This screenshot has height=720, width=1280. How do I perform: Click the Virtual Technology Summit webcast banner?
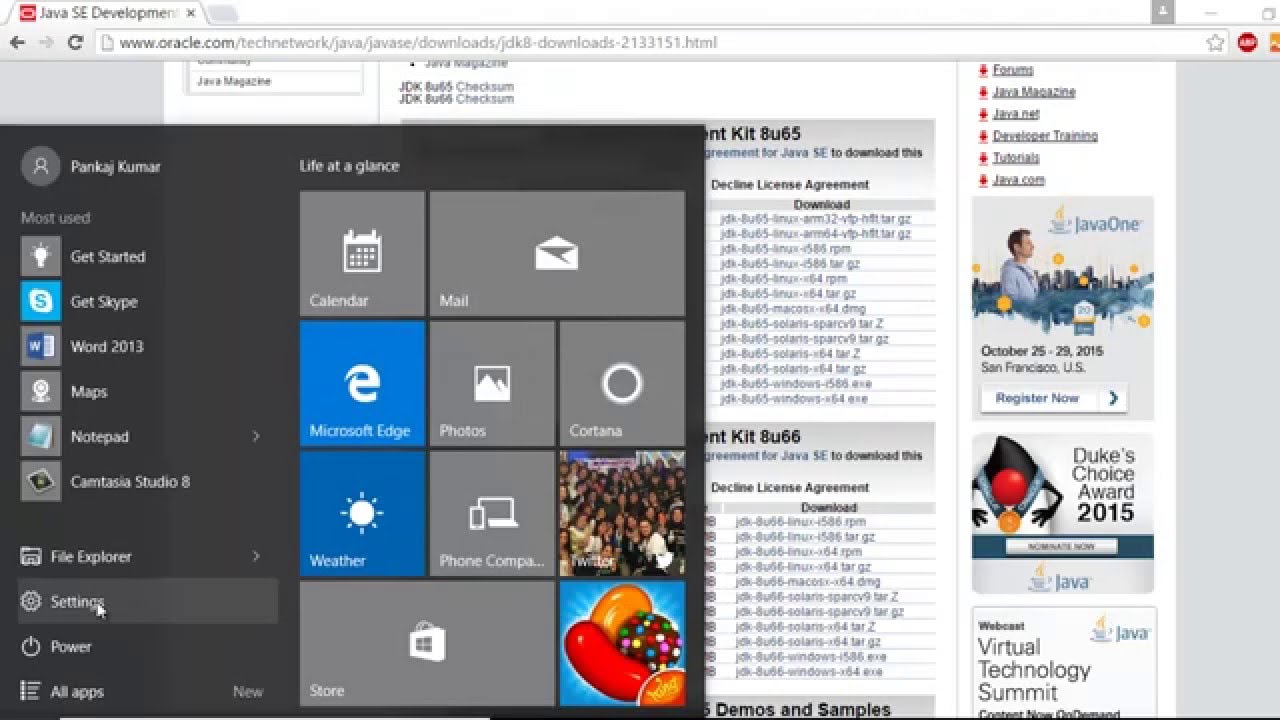1063,663
